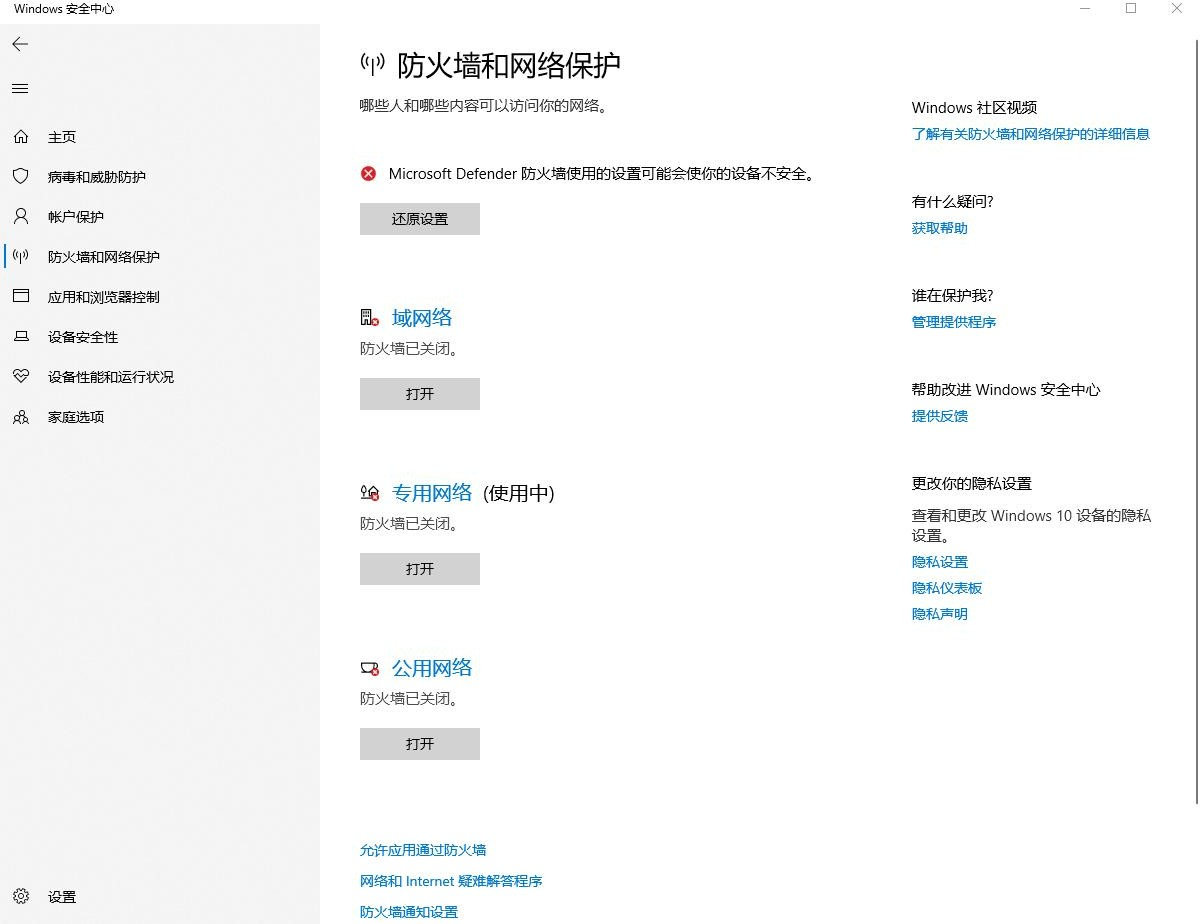The width and height of the screenshot is (1200, 924).
Task: Click the account protection person icon
Action: click(x=21, y=216)
